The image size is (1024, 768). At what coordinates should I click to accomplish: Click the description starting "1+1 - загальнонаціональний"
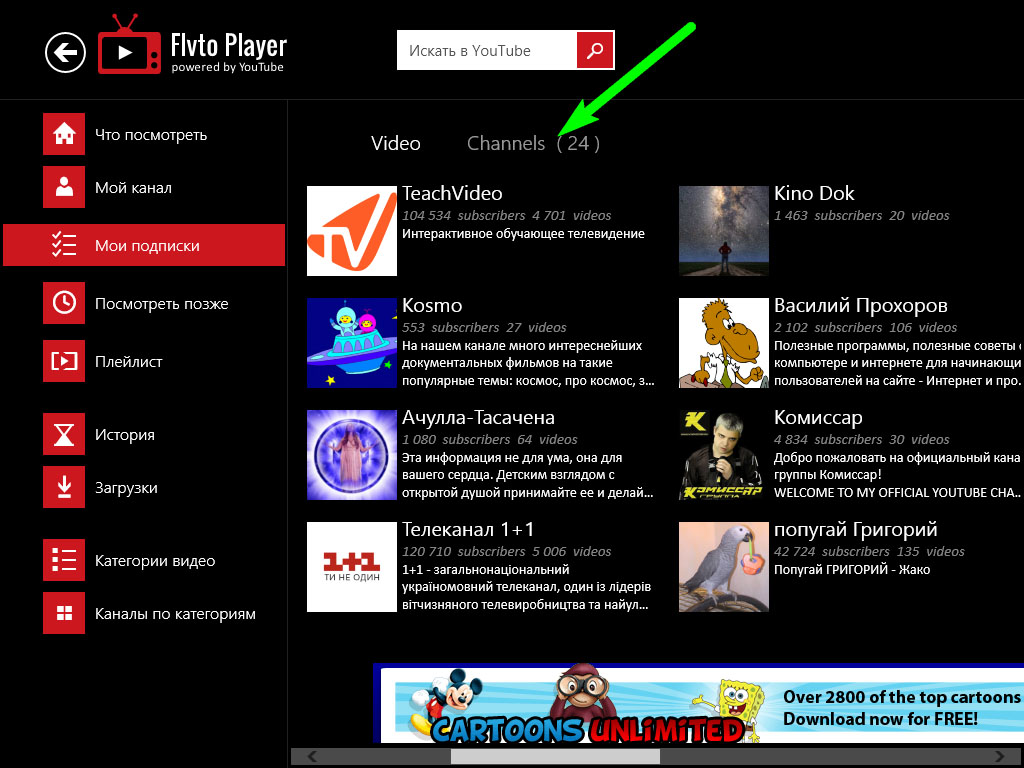526,587
